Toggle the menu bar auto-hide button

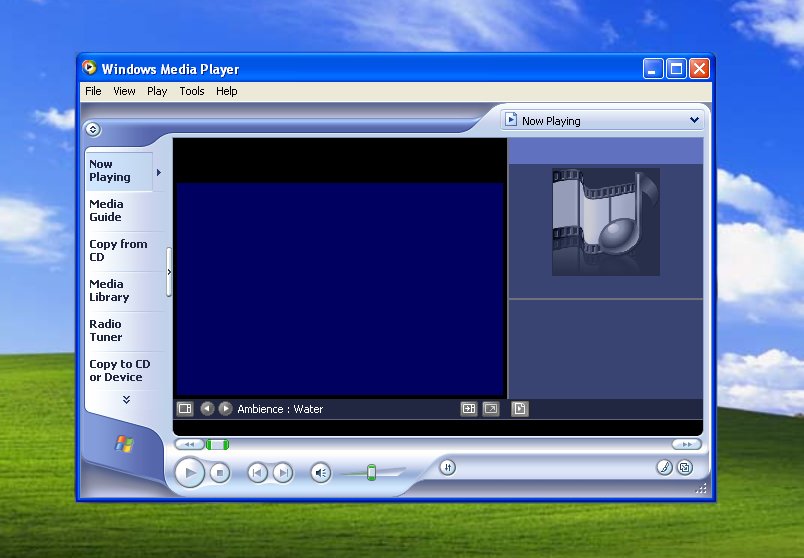(93, 129)
